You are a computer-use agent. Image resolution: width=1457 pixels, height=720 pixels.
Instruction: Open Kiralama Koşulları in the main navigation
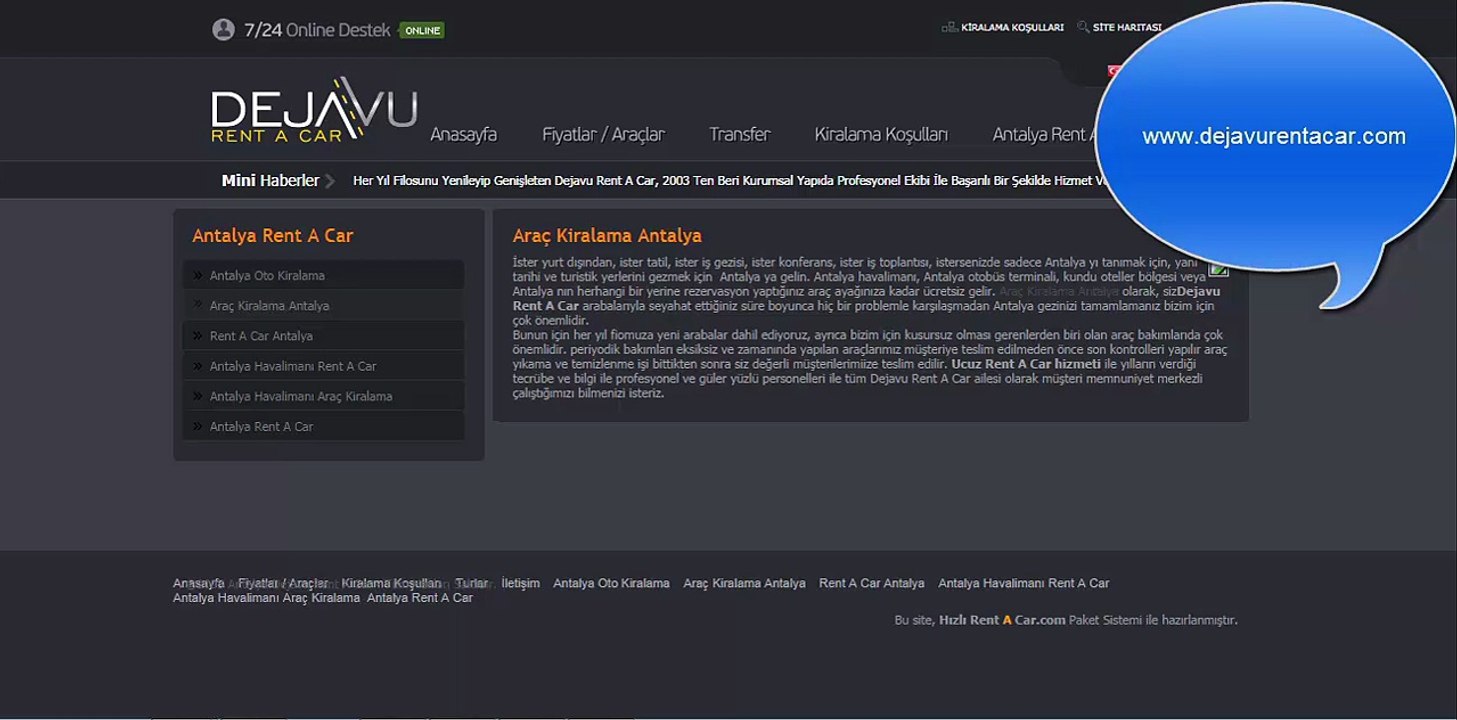click(x=881, y=134)
